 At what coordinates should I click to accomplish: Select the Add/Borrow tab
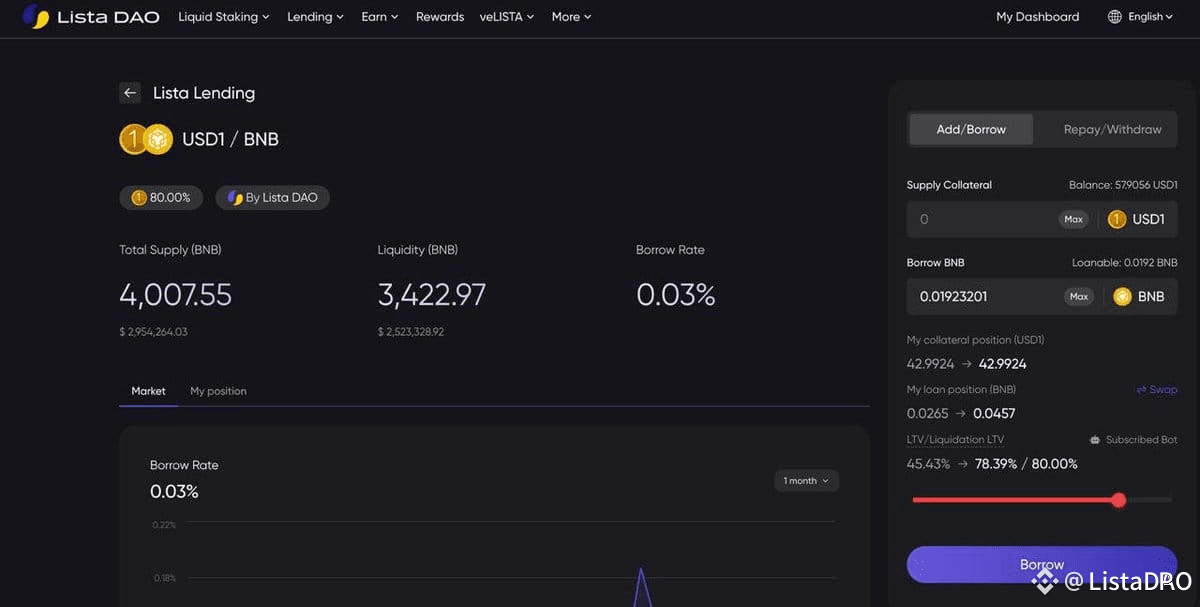point(971,129)
